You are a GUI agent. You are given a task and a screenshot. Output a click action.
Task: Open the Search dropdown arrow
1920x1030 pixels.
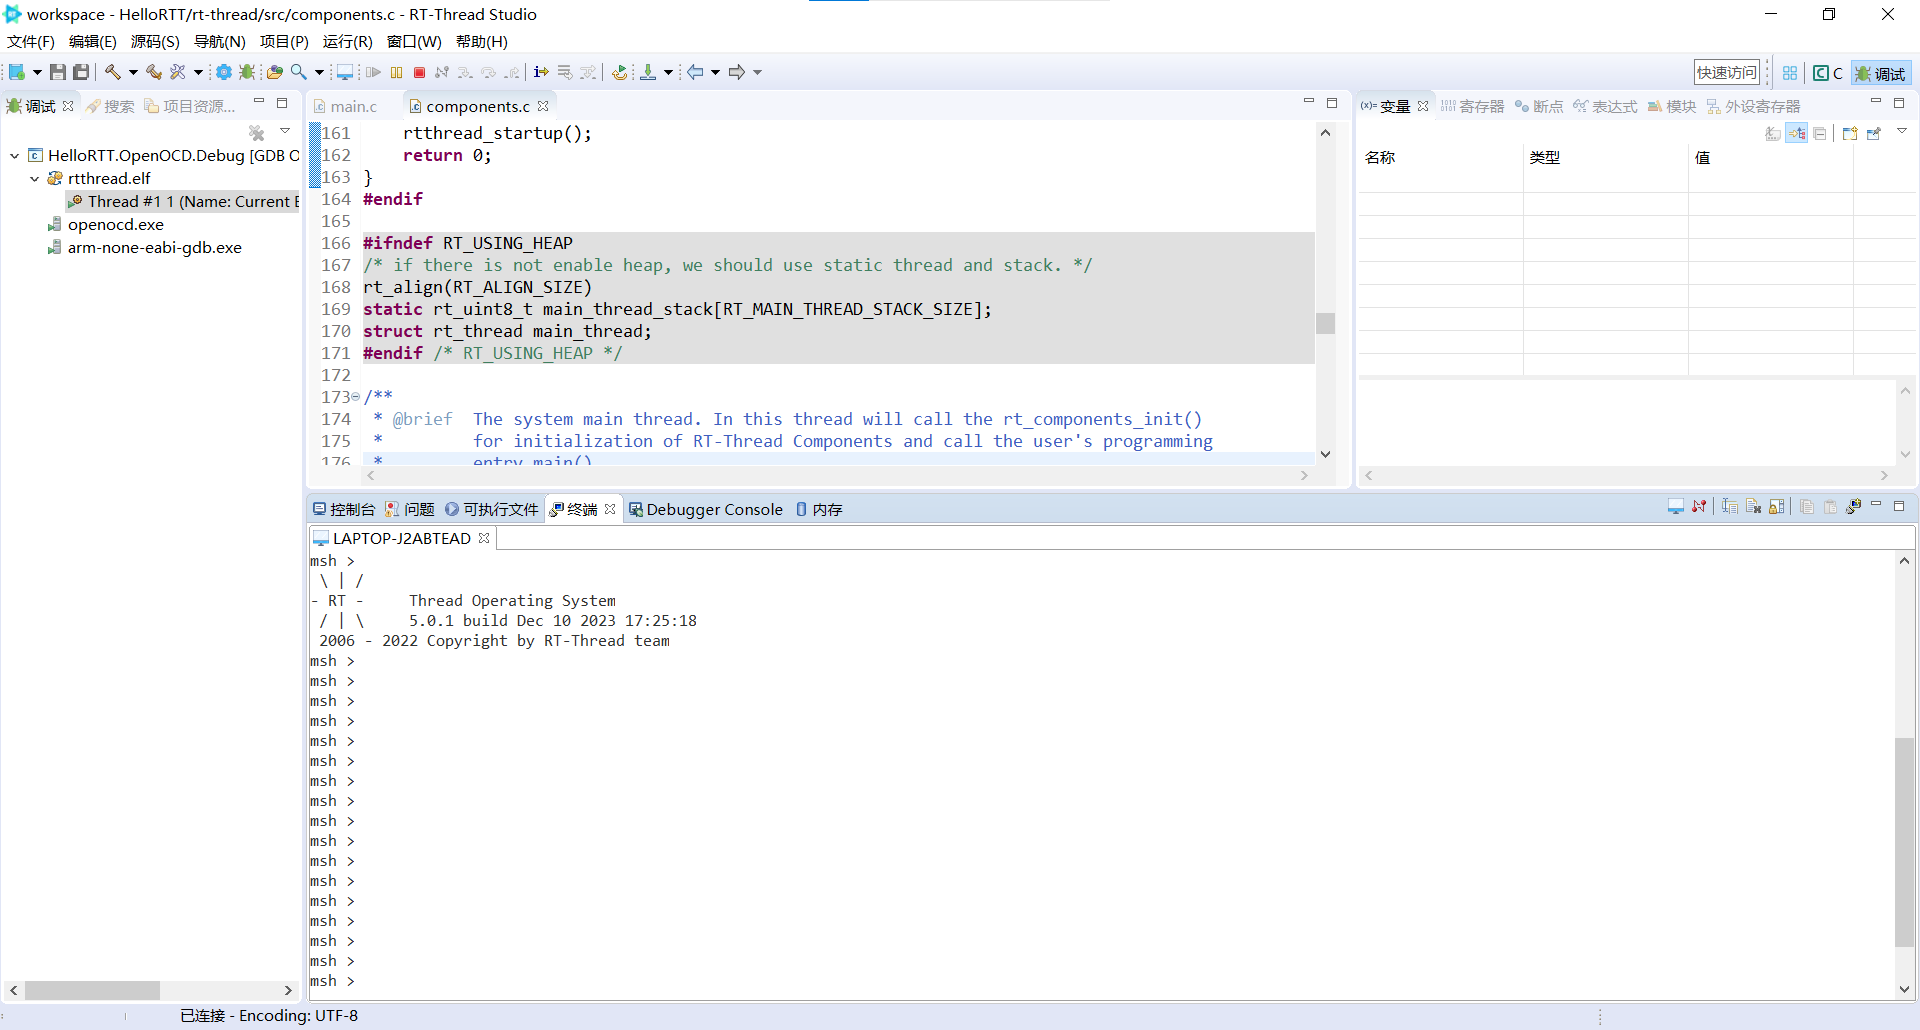pos(319,72)
